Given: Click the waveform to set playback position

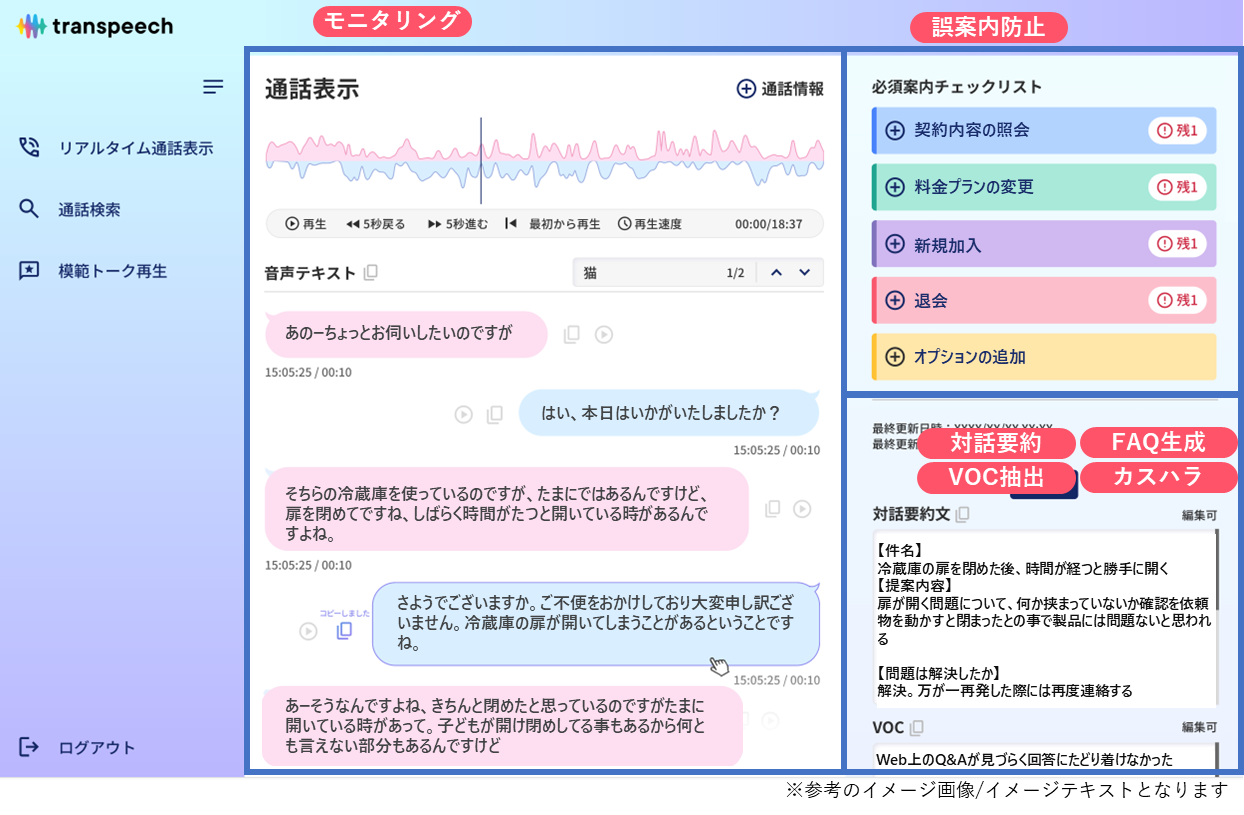Looking at the screenshot, I should coord(545,155).
